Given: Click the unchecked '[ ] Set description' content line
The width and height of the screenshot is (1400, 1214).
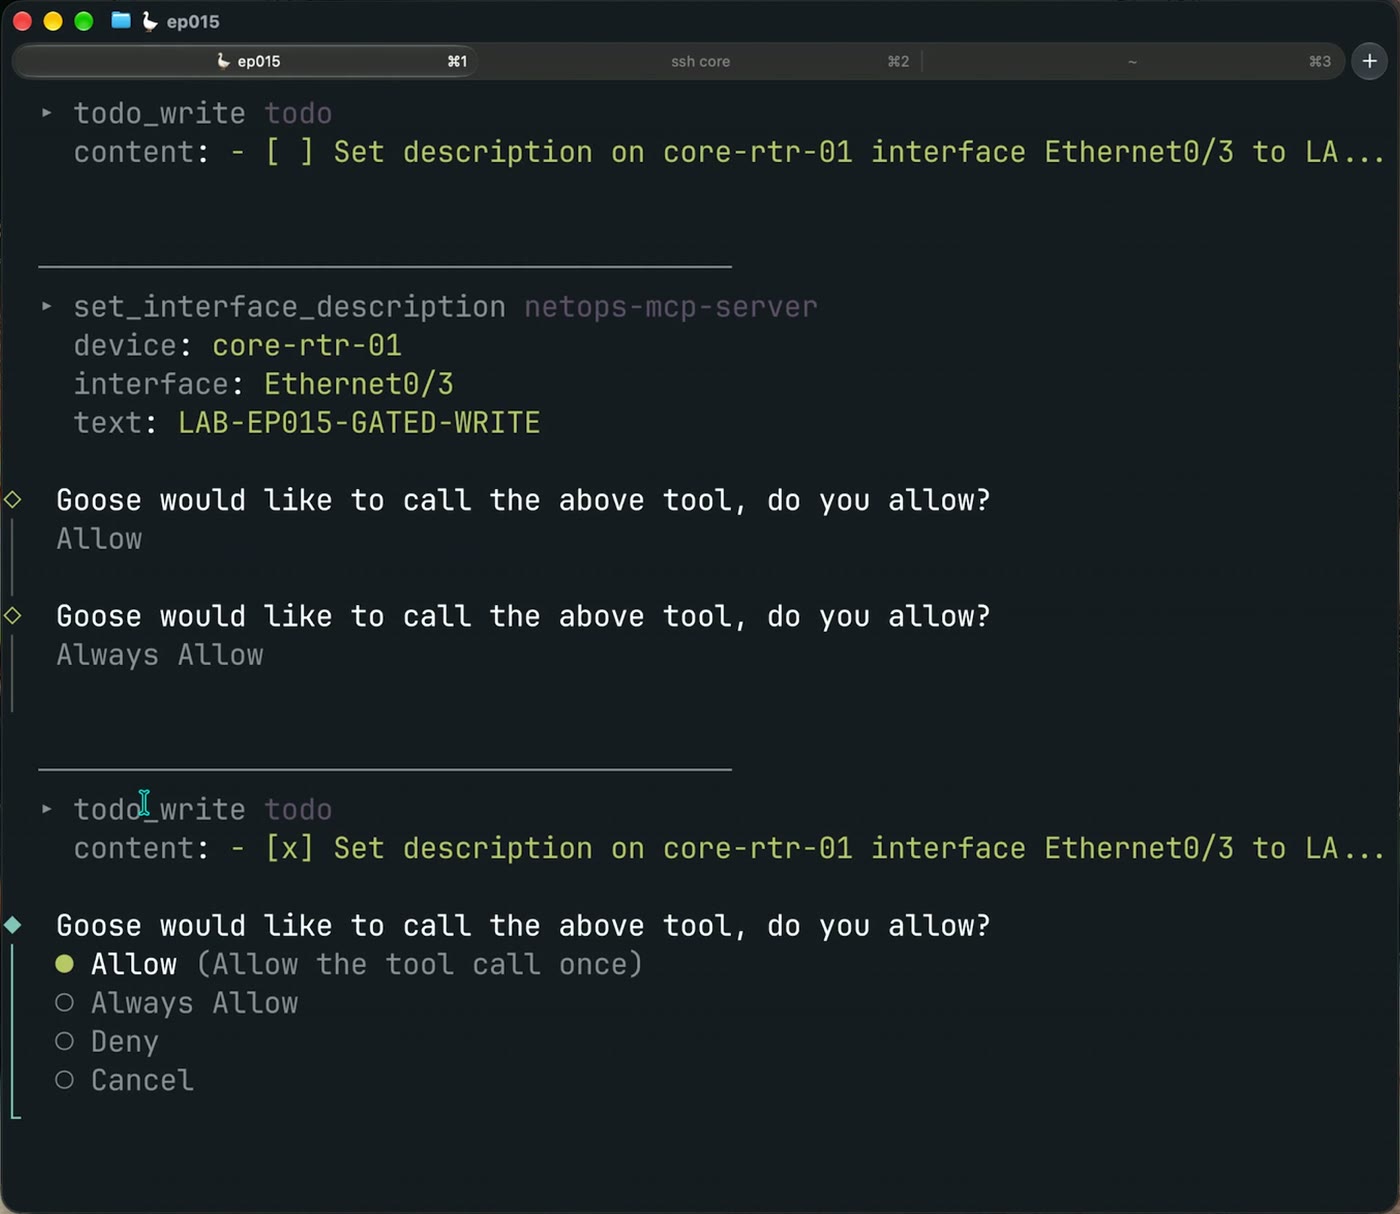Looking at the screenshot, I should pos(728,152).
